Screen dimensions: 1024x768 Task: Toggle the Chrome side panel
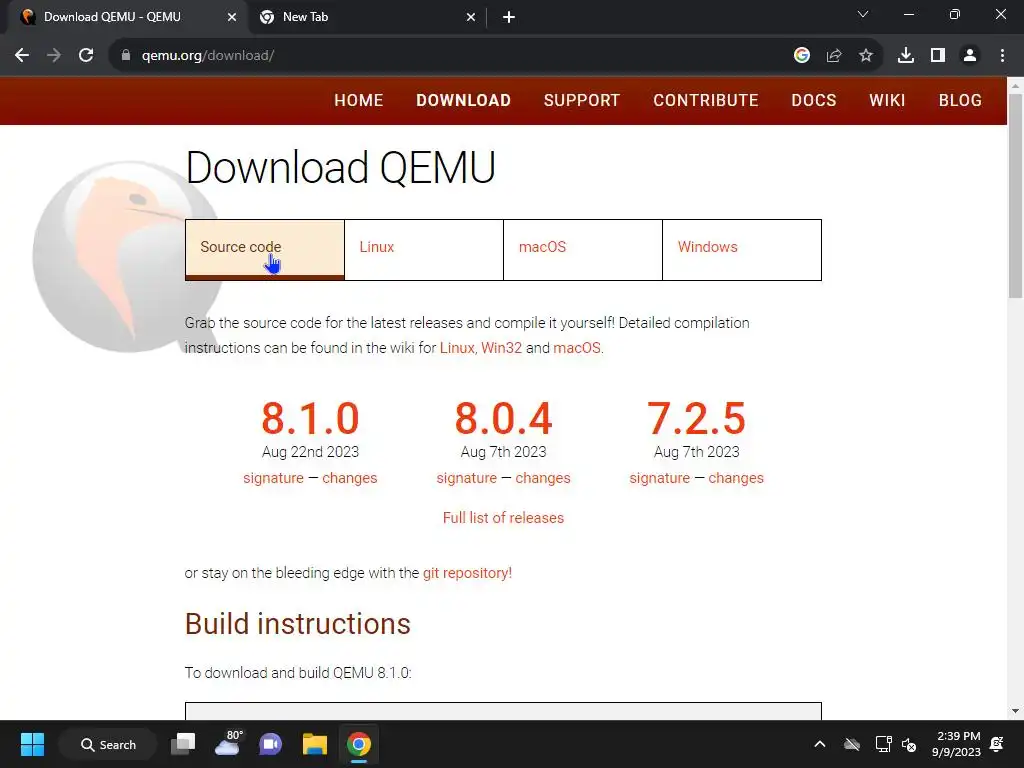938,56
